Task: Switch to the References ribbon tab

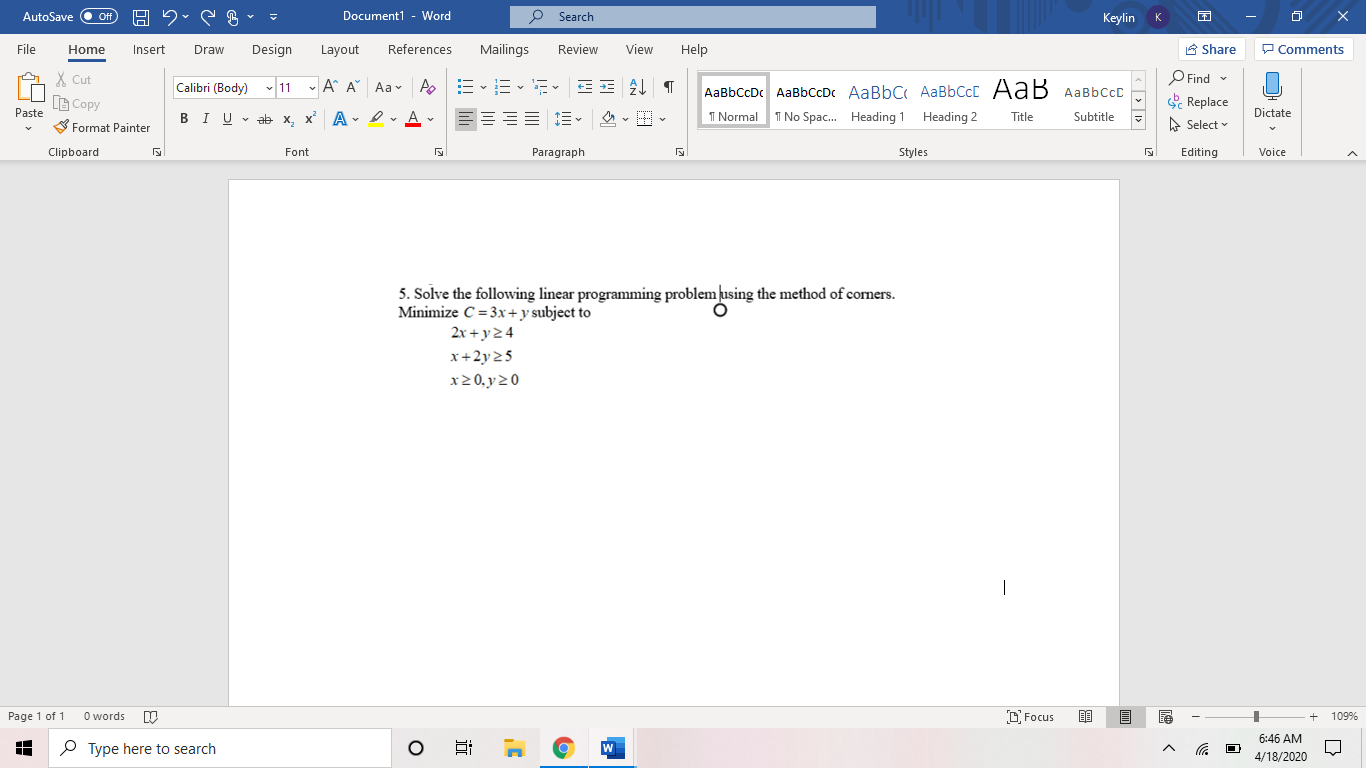Action: (420, 49)
